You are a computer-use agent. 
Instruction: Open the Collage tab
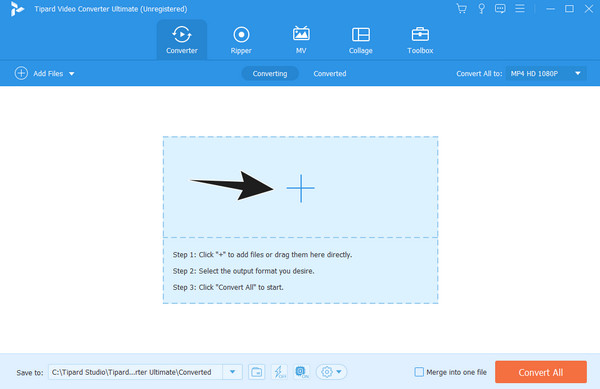360,40
